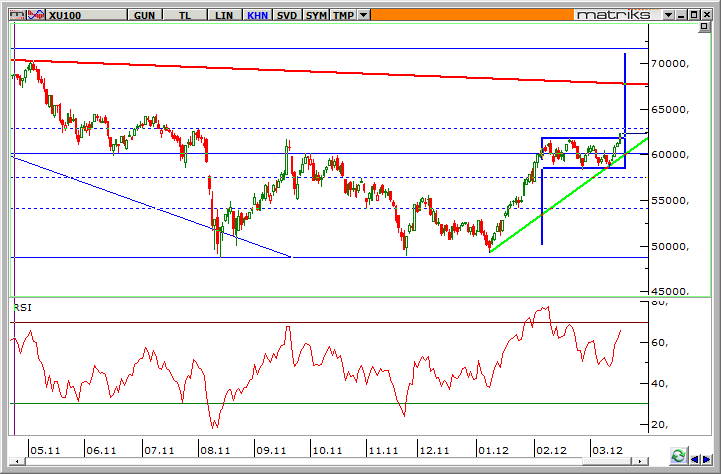721x474 pixels.
Task: Minimize the chart window
Action: tap(682, 15)
